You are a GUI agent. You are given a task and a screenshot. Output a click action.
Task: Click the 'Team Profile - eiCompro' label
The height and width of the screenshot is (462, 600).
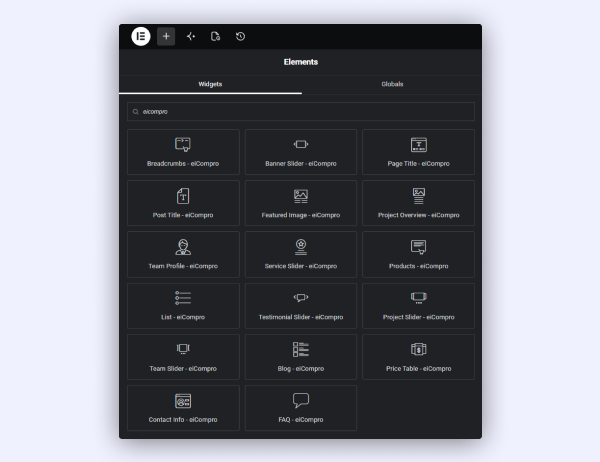tap(183, 266)
